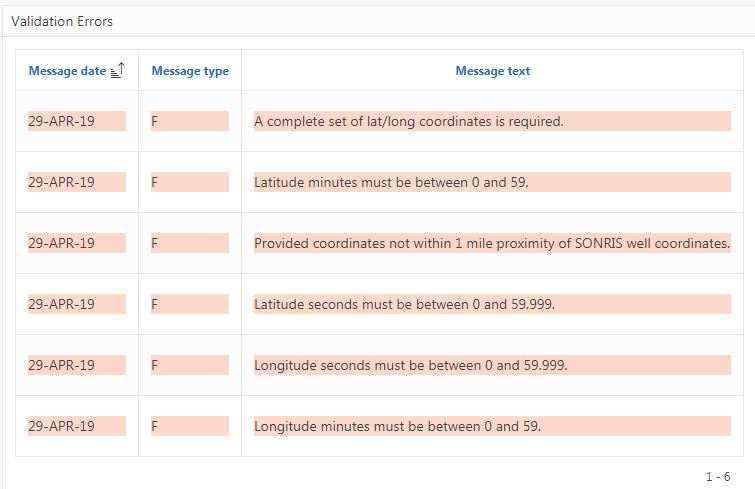Select the Validation Errors region title
755x489 pixels.
[62, 21]
